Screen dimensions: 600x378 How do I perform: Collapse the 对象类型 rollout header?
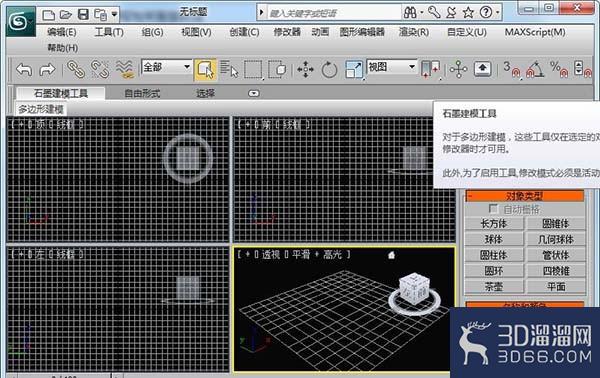[x=524, y=196]
